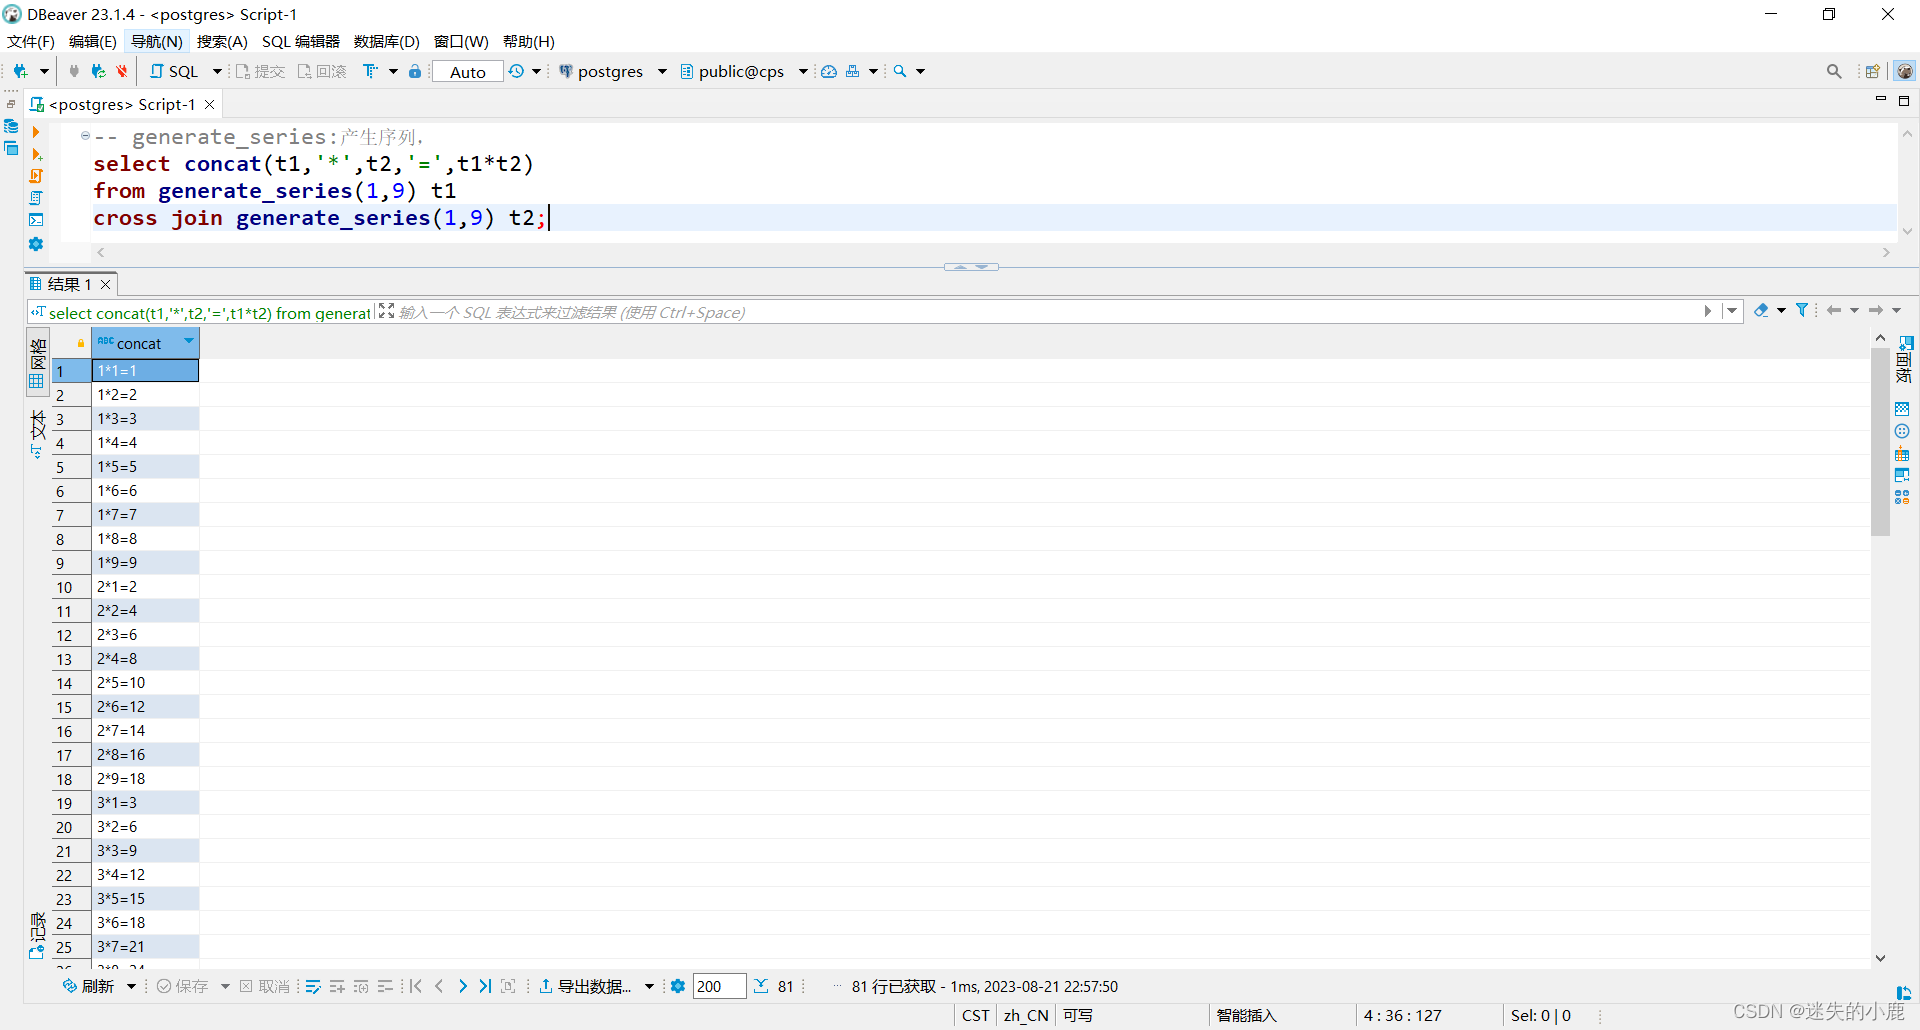Image resolution: width=1920 pixels, height=1030 pixels.
Task: Open the export data dropdown arrow
Action: coord(649,987)
